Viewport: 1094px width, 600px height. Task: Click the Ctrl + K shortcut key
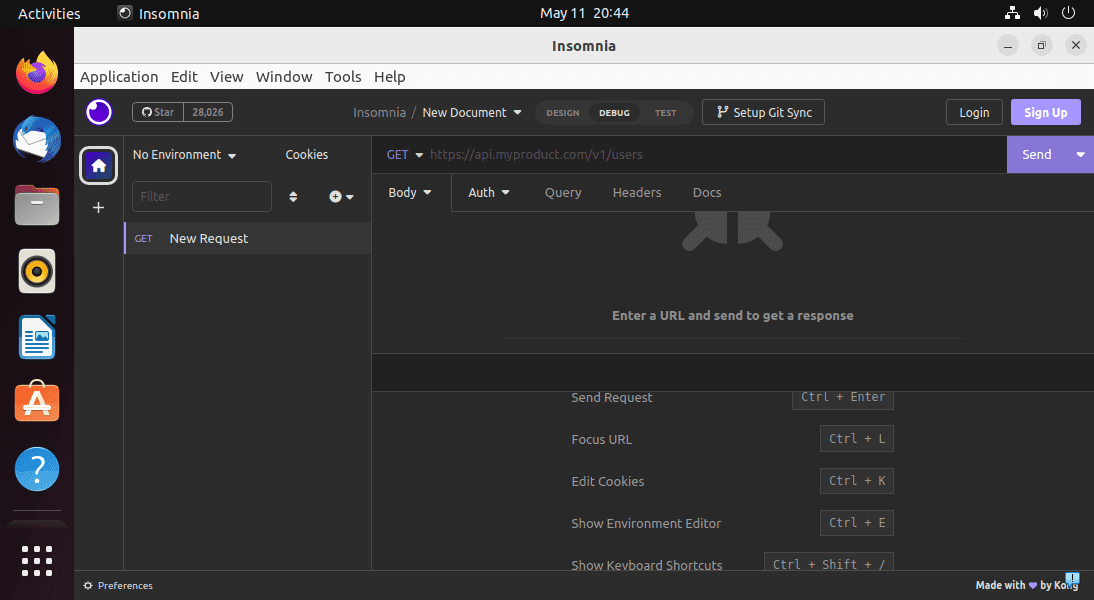[857, 481]
